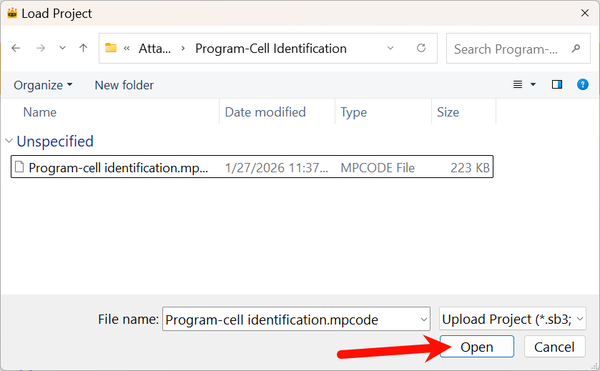Open the recent locations chevron
The height and width of the screenshot is (371, 600).
click(62, 48)
